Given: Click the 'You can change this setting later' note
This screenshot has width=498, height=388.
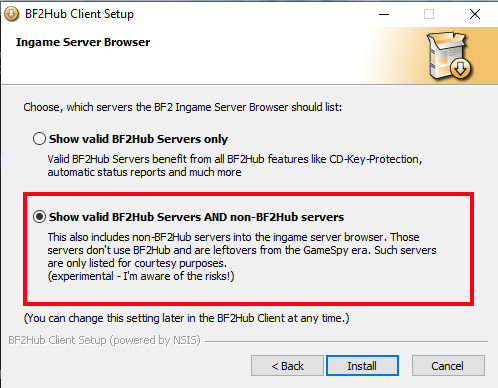Looking at the screenshot, I should point(187,318).
